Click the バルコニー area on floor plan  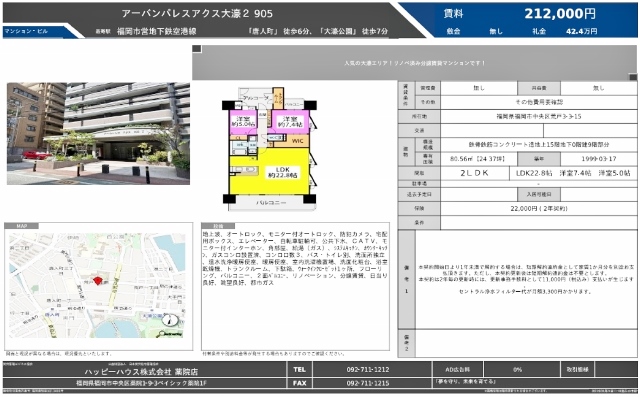(x=271, y=203)
